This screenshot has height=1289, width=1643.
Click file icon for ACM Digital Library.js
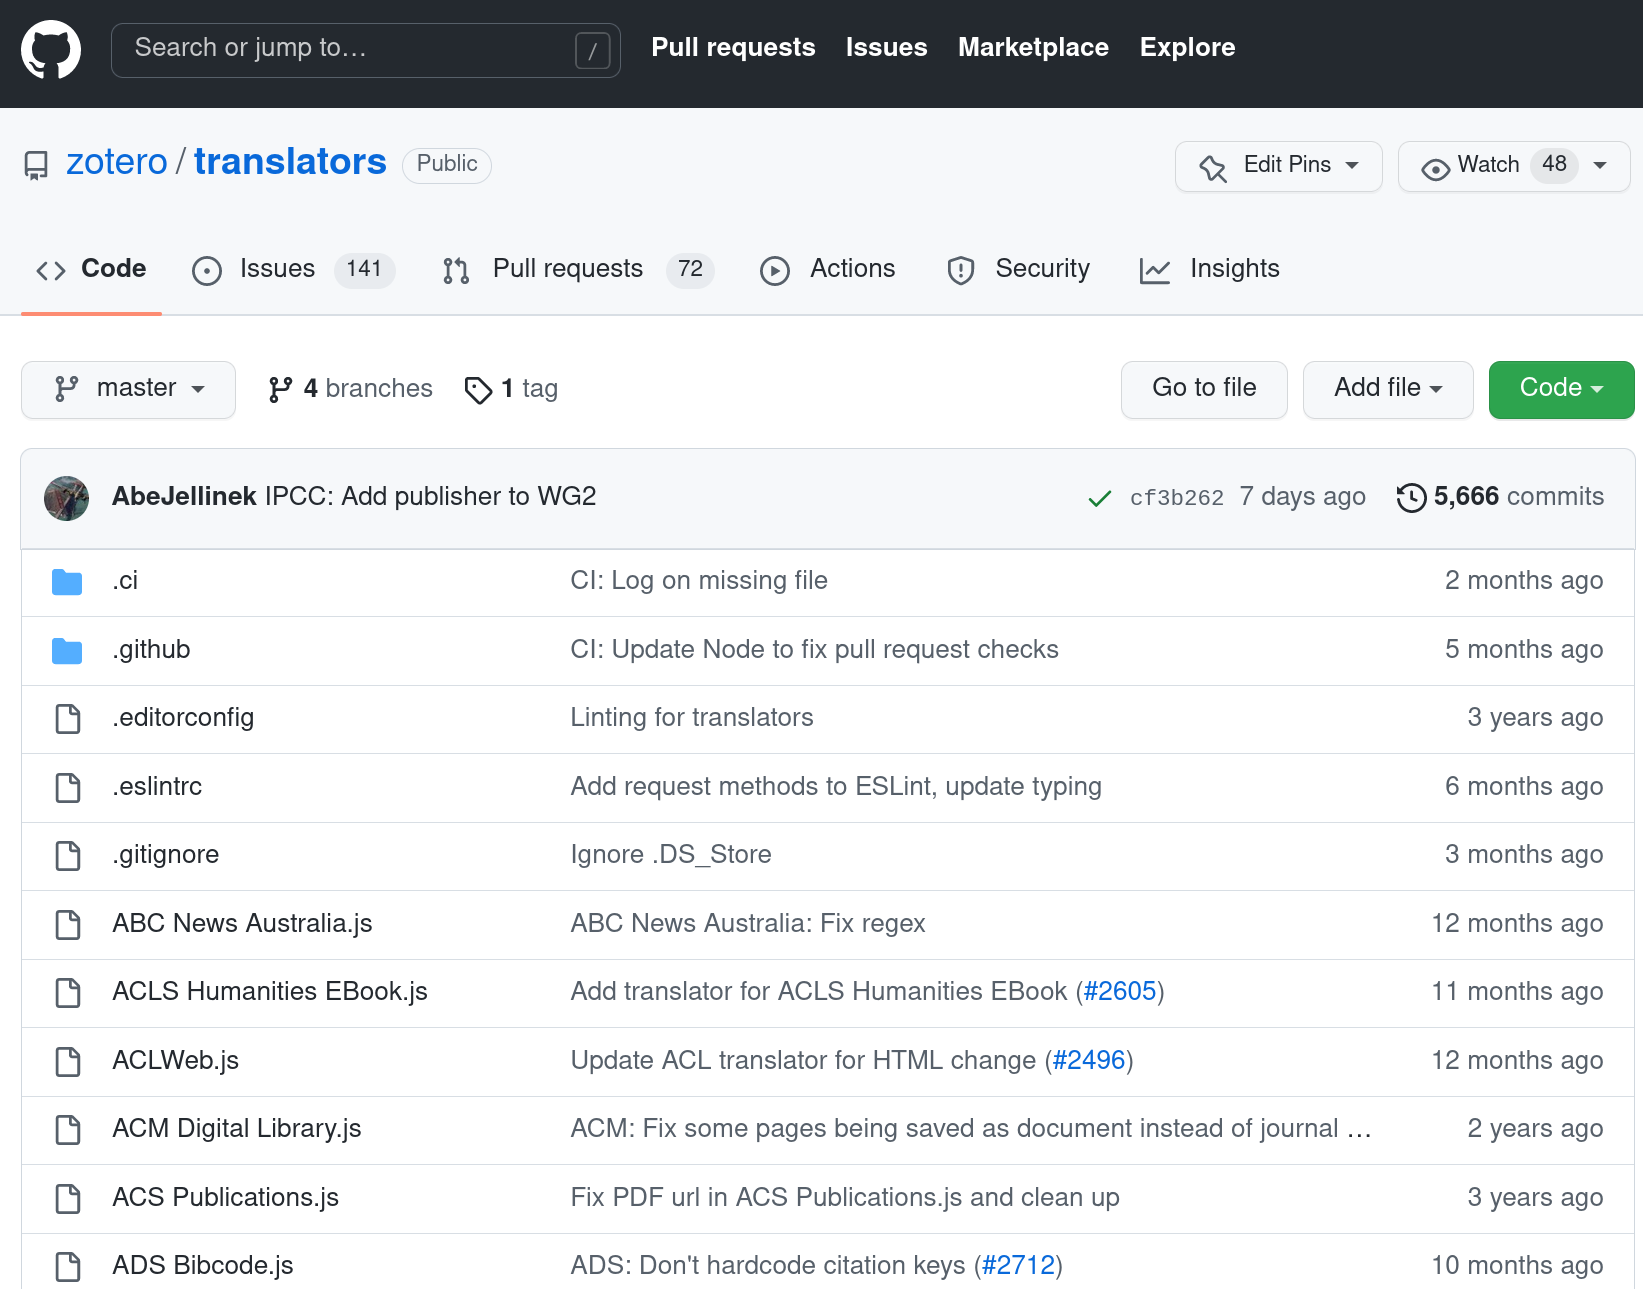[68, 1130]
